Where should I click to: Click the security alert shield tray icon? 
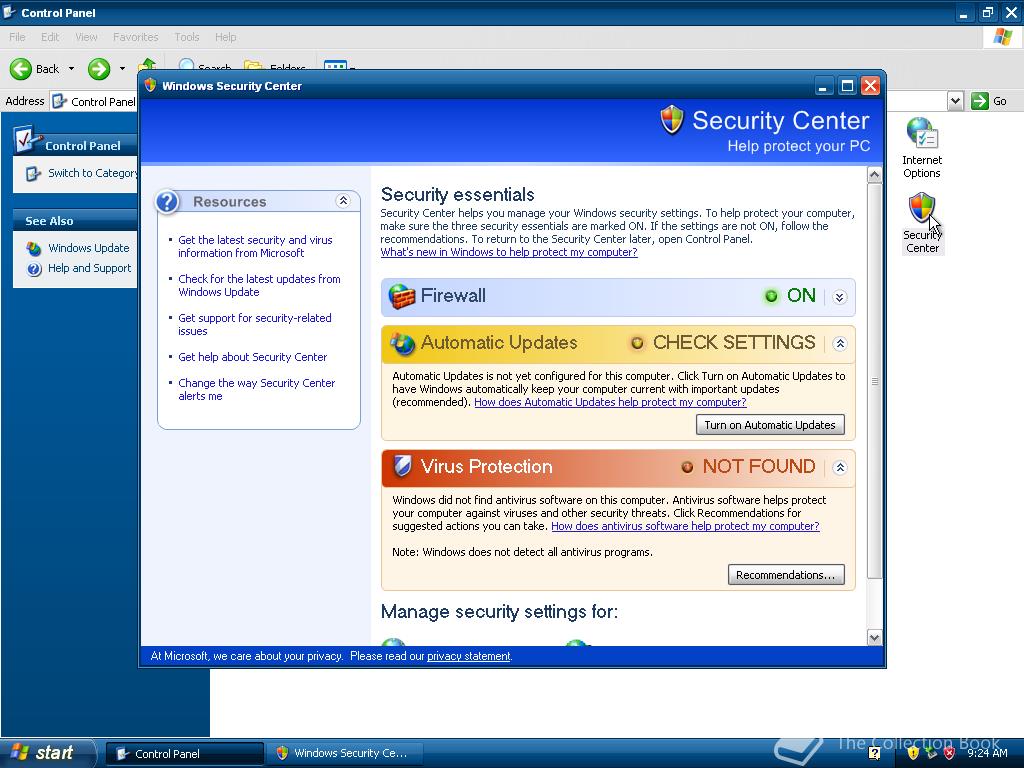coord(913,753)
